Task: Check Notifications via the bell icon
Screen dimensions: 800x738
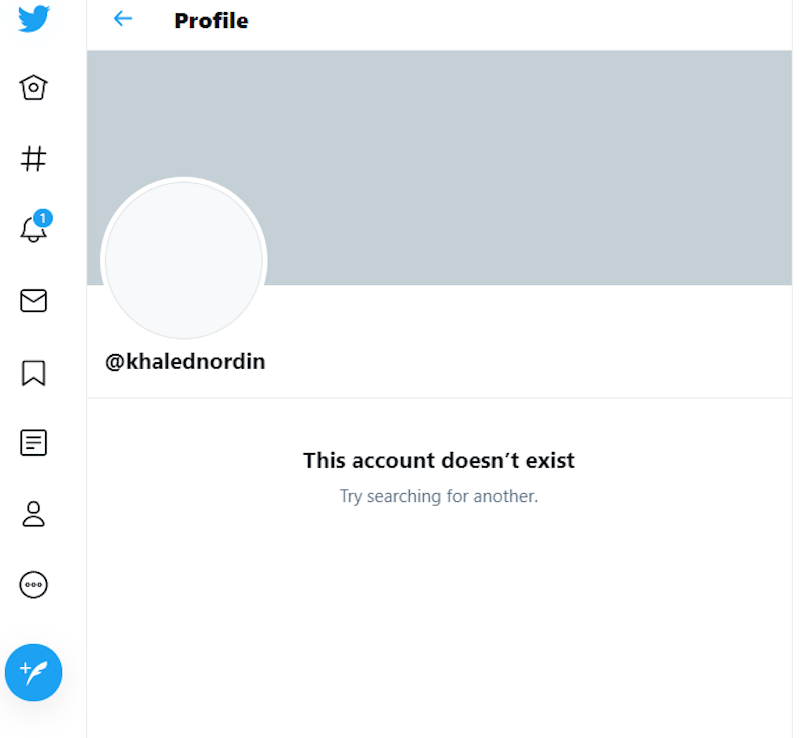Action: tap(33, 230)
